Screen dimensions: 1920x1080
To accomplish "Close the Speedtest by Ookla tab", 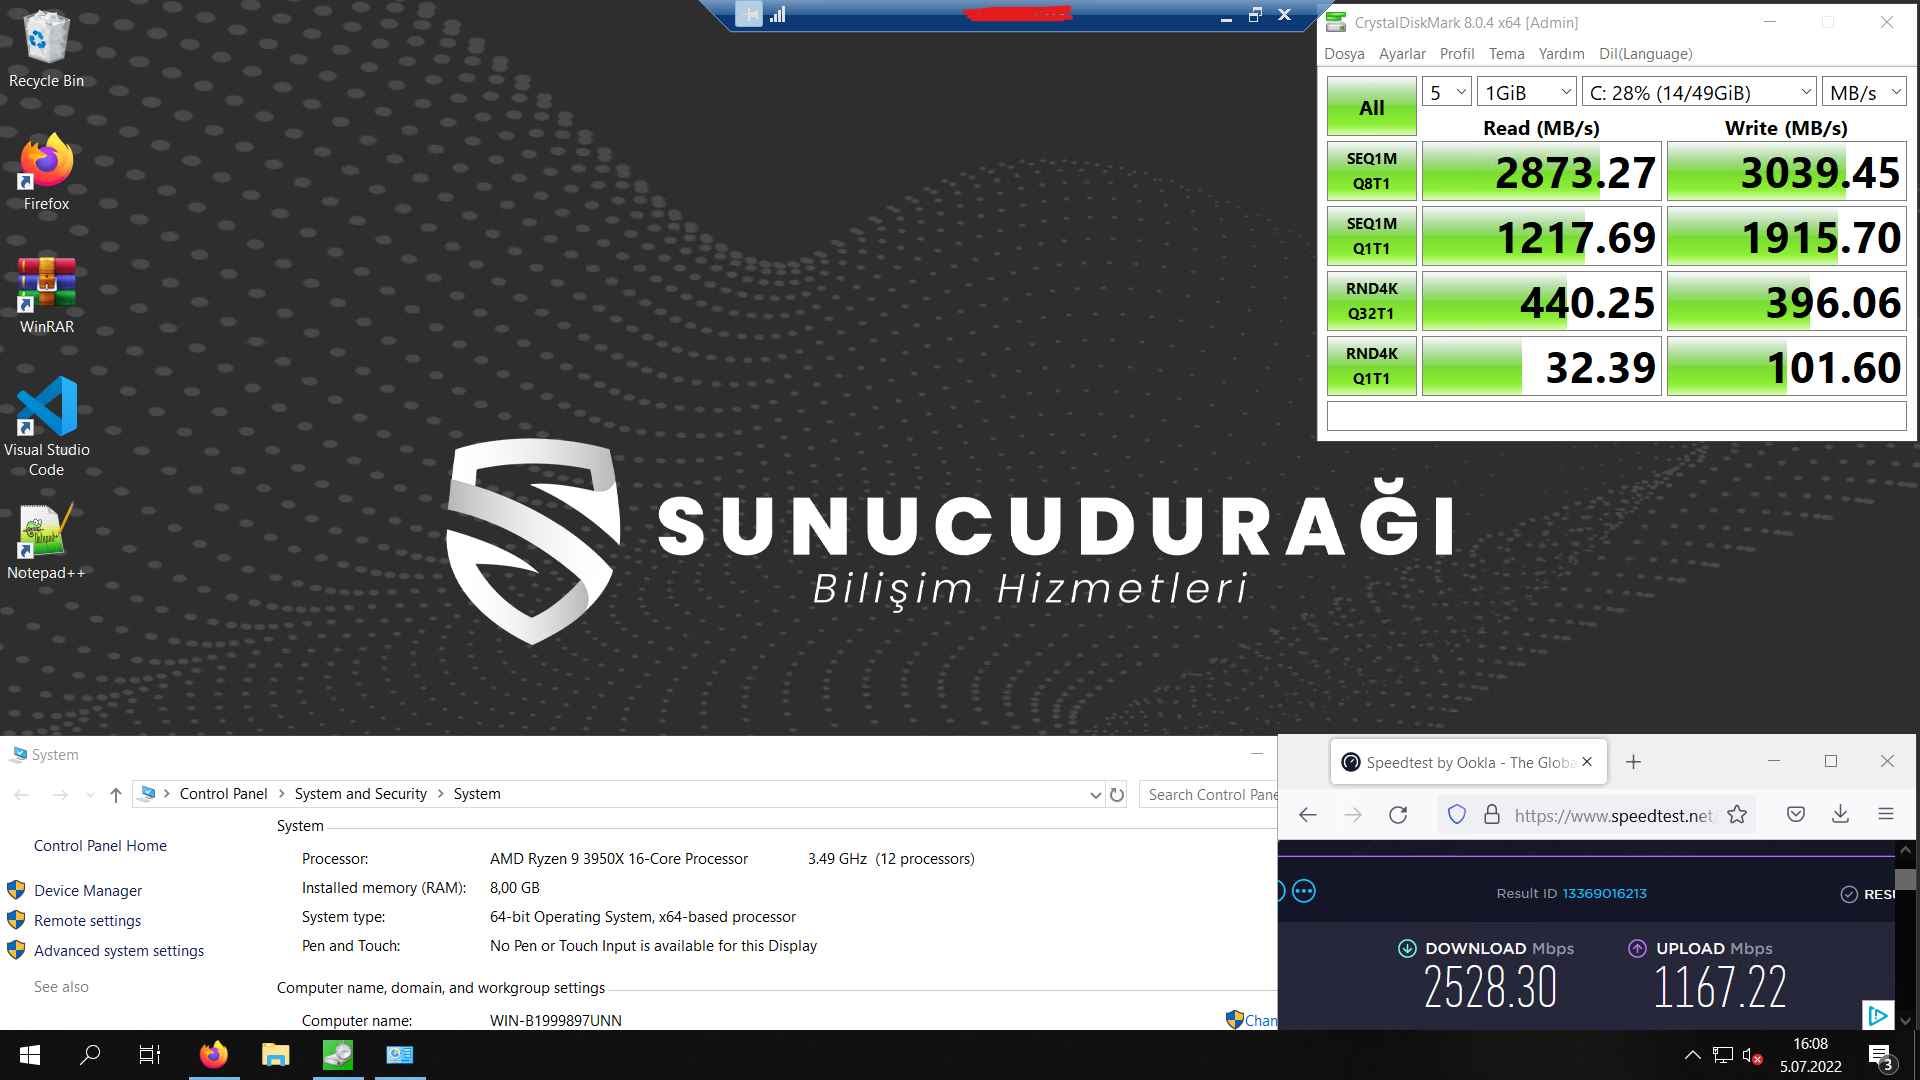I will [1587, 762].
